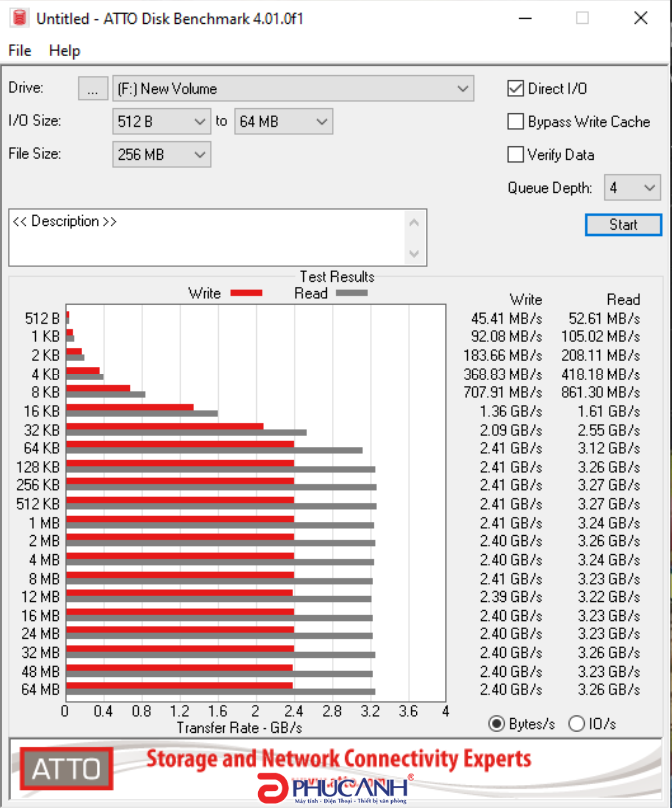Click the 2.55 GB/s read value
Viewport: 672px width, 808px height.
click(609, 430)
